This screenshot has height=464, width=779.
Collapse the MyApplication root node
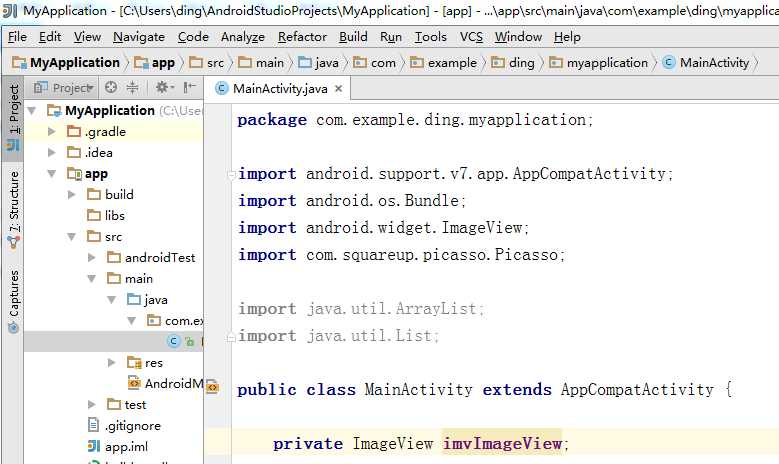[x=32, y=110]
